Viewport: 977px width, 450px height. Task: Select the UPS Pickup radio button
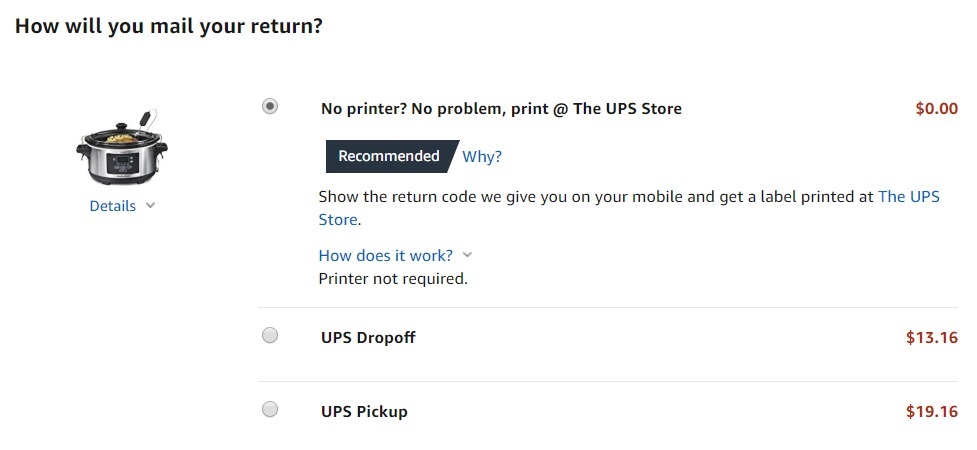(x=270, y=409)
